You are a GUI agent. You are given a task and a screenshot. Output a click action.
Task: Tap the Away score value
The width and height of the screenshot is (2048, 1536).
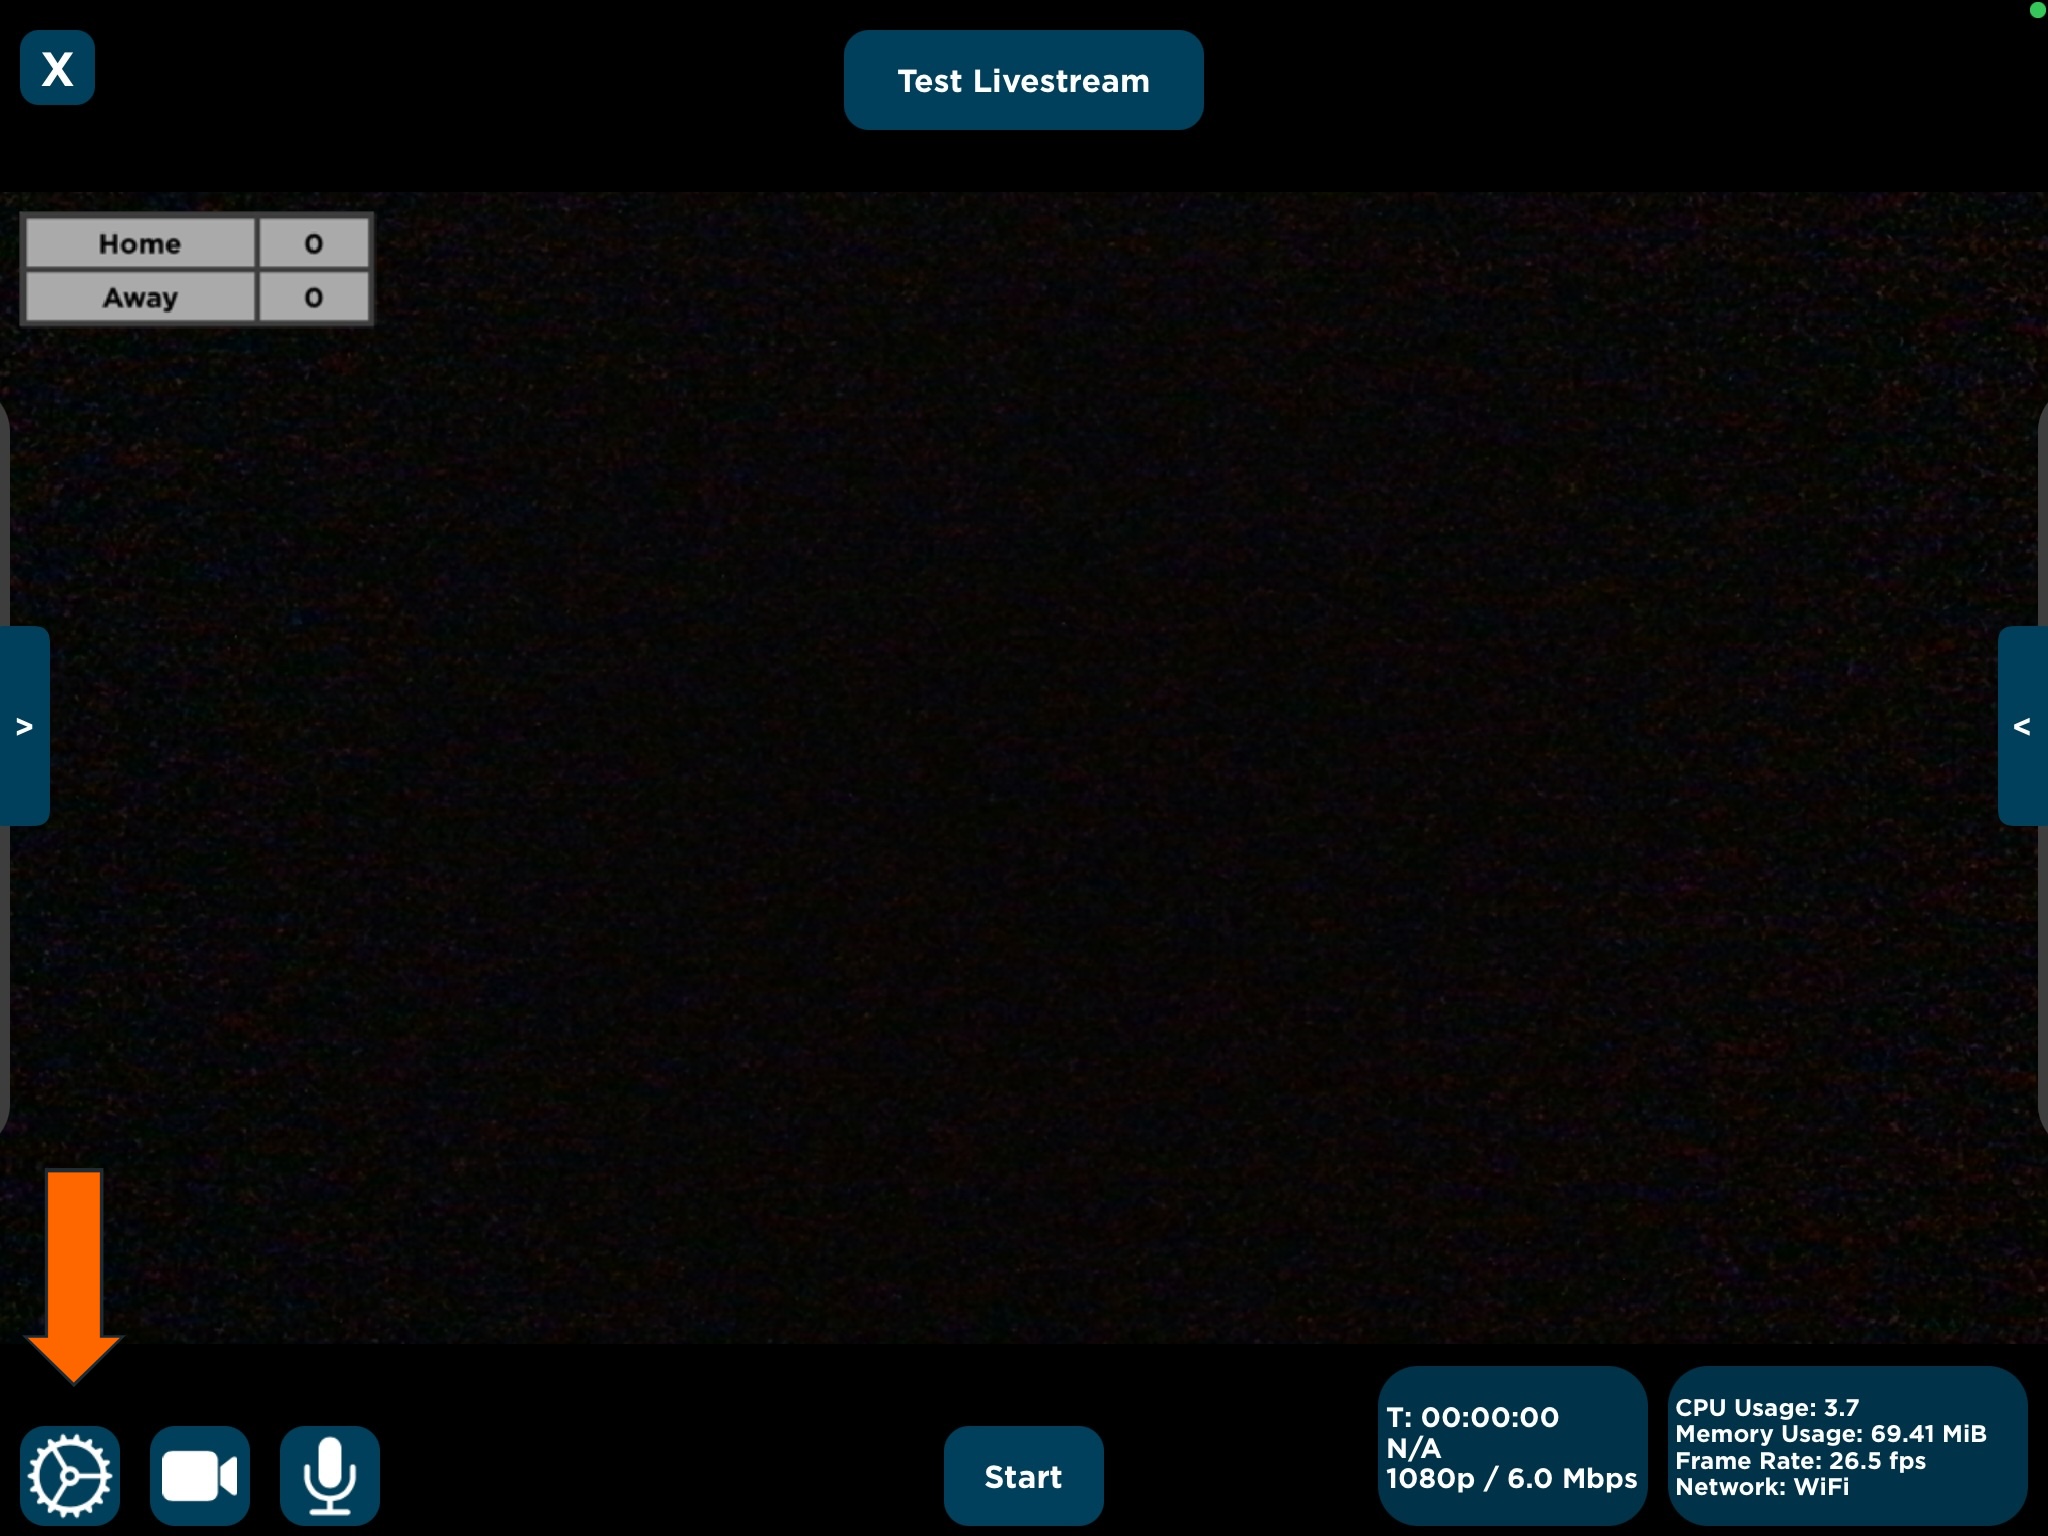[x=314, y=297]
